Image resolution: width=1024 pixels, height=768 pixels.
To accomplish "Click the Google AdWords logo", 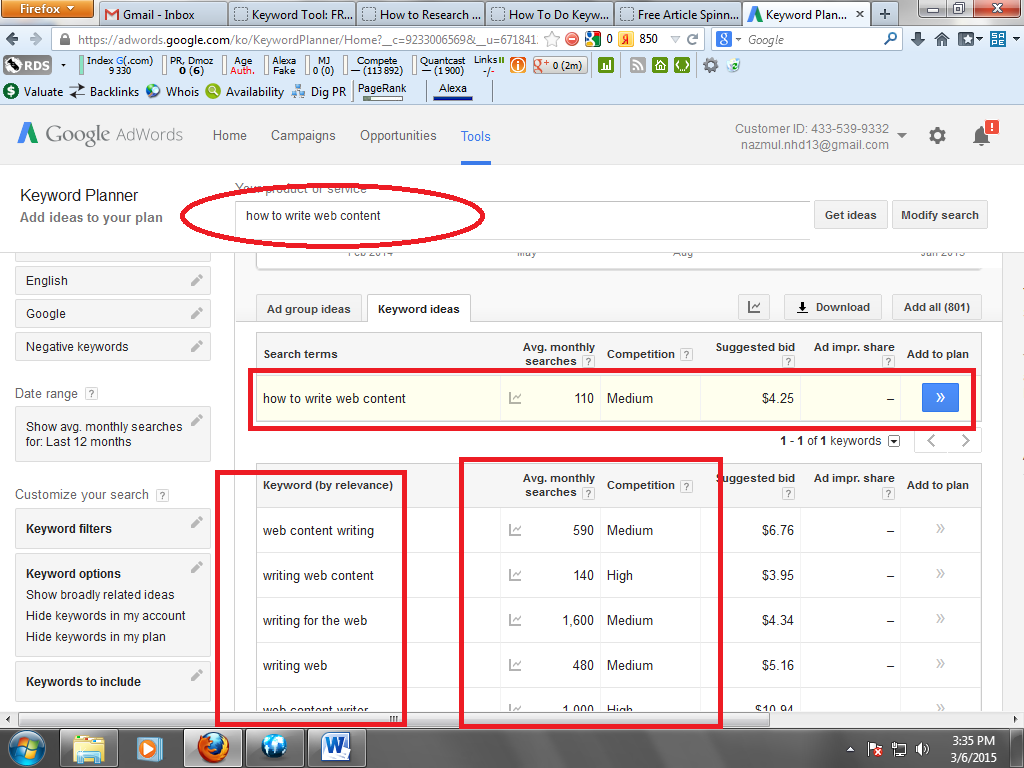I will click(x=100, y=134).
